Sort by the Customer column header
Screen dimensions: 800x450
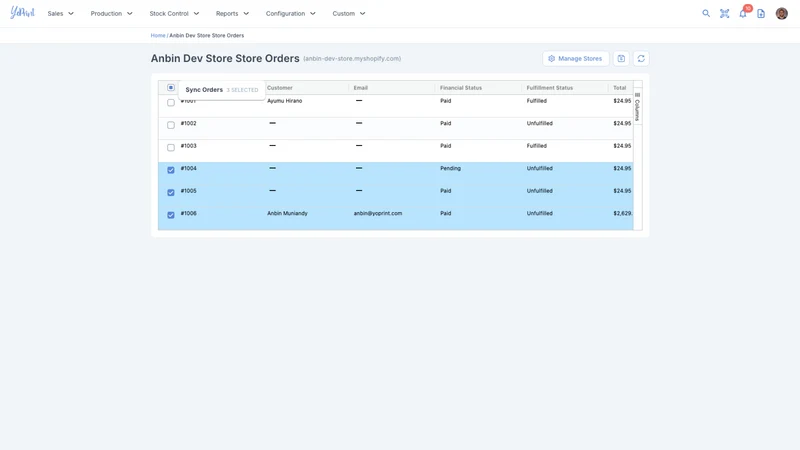coord(280,88)
